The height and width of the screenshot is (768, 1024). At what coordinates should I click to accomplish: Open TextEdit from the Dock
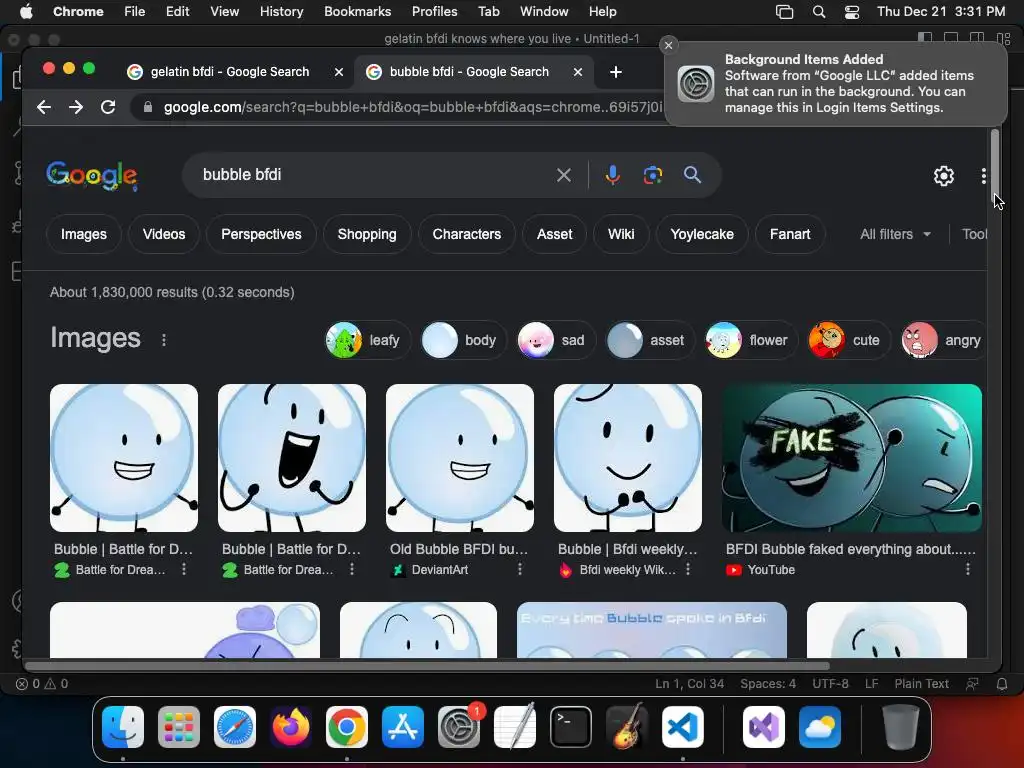click(515, 727)
